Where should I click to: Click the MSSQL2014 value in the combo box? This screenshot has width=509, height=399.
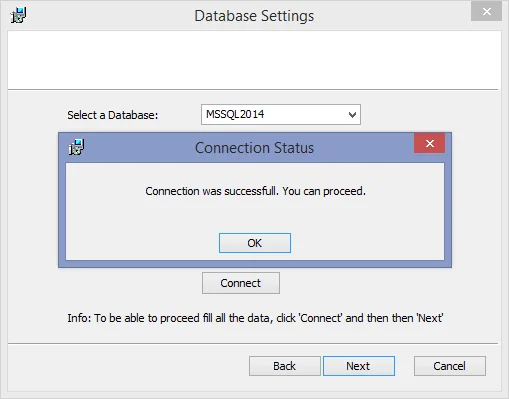[x=235, y=114]
